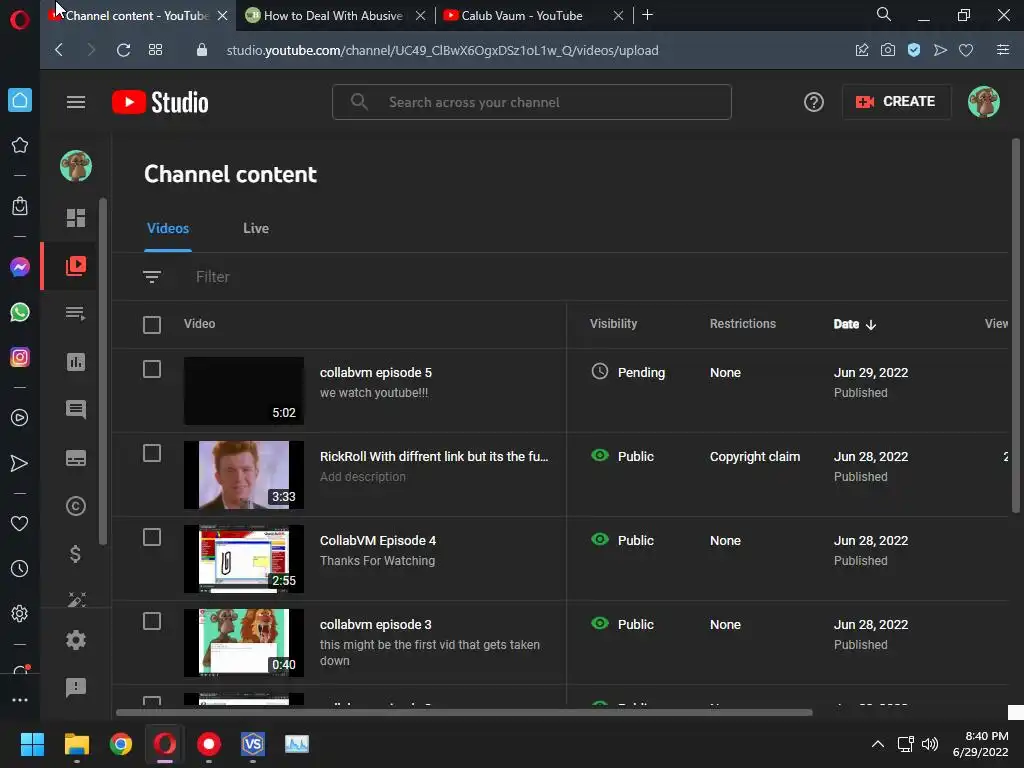Open the CollabVM Episode 4 thumbnail
The width and height of the screenshot is (1024, 768).
pos(244,559)
